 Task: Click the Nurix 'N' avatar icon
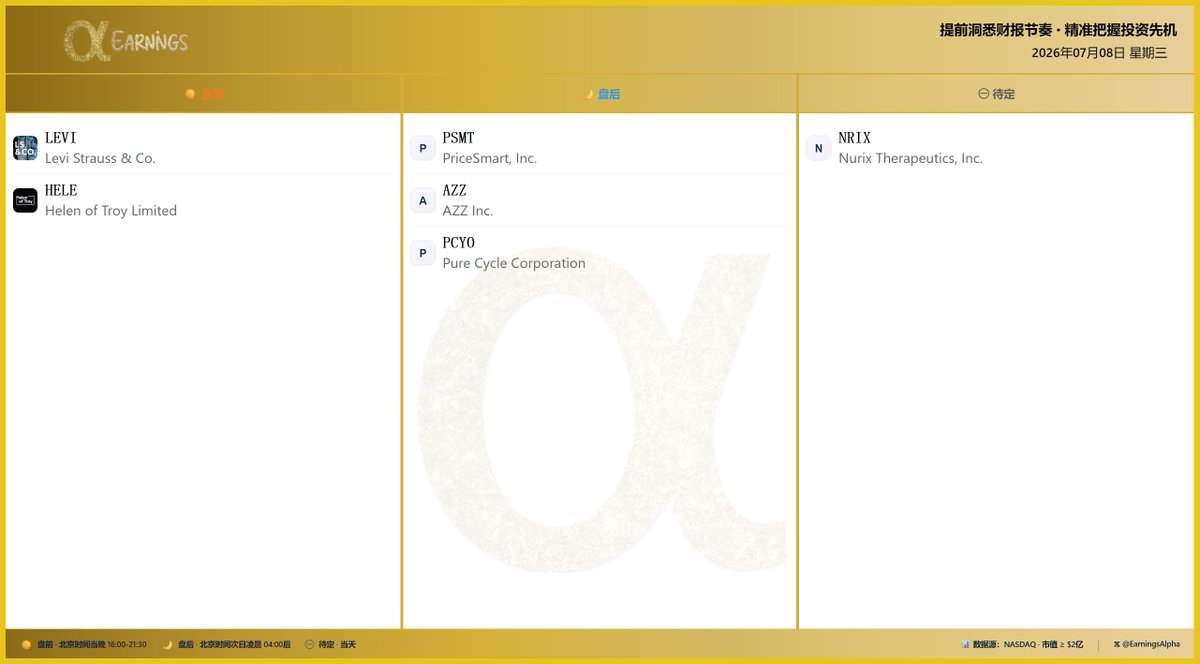coord(819,148)
